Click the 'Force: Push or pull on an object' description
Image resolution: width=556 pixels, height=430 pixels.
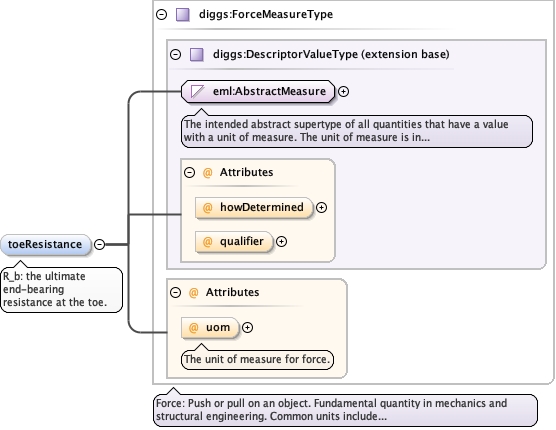click(345, 410)
